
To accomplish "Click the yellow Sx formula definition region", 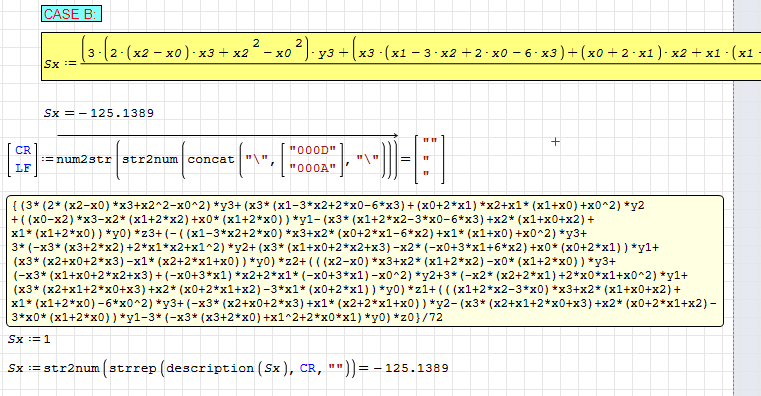I will 401,57.
